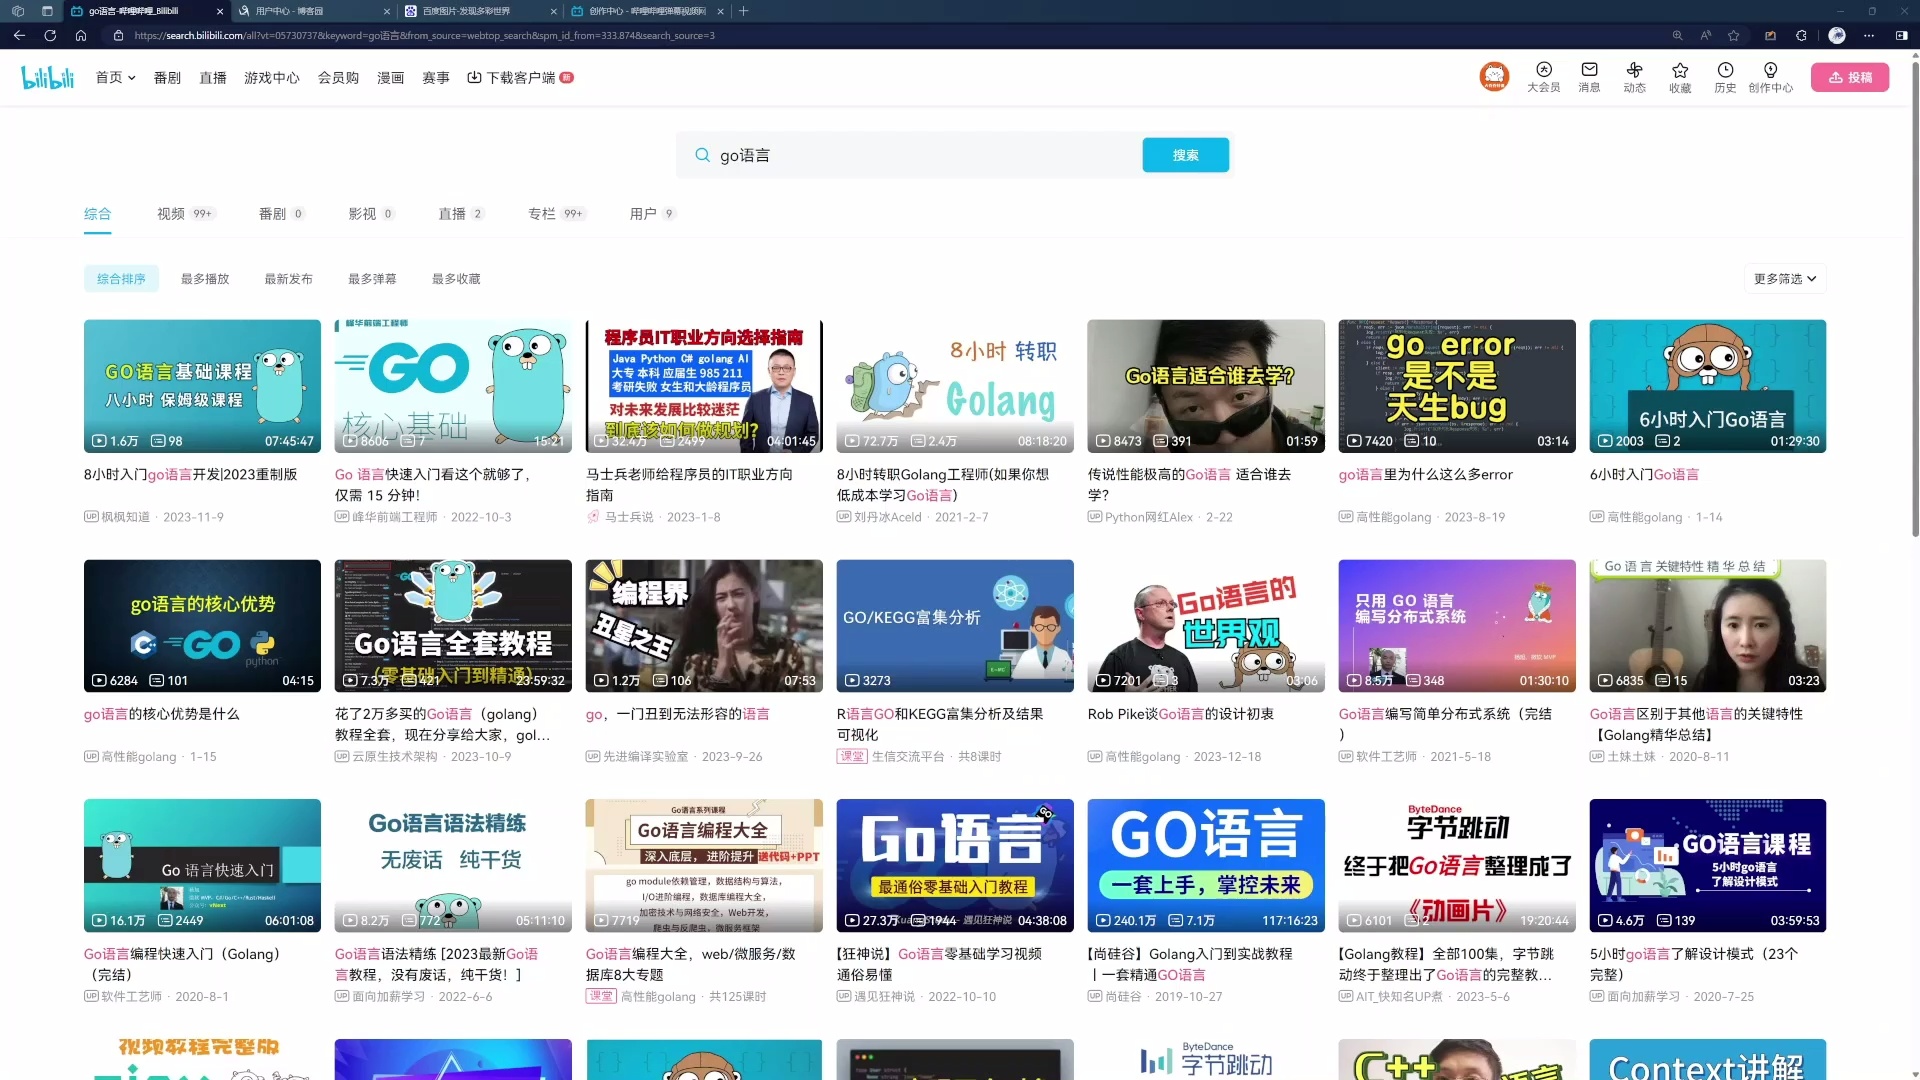The width and height of the screenshot is (1920, 1080).
Task: Open the browser settings menu
Action: pos(1868,35)
